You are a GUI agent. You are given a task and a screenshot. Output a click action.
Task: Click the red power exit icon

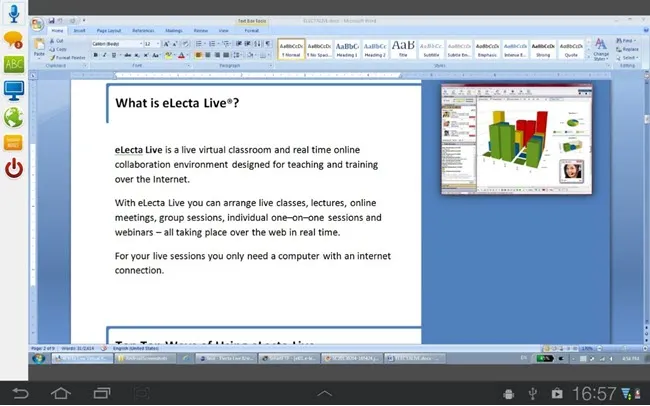[14, 168]
